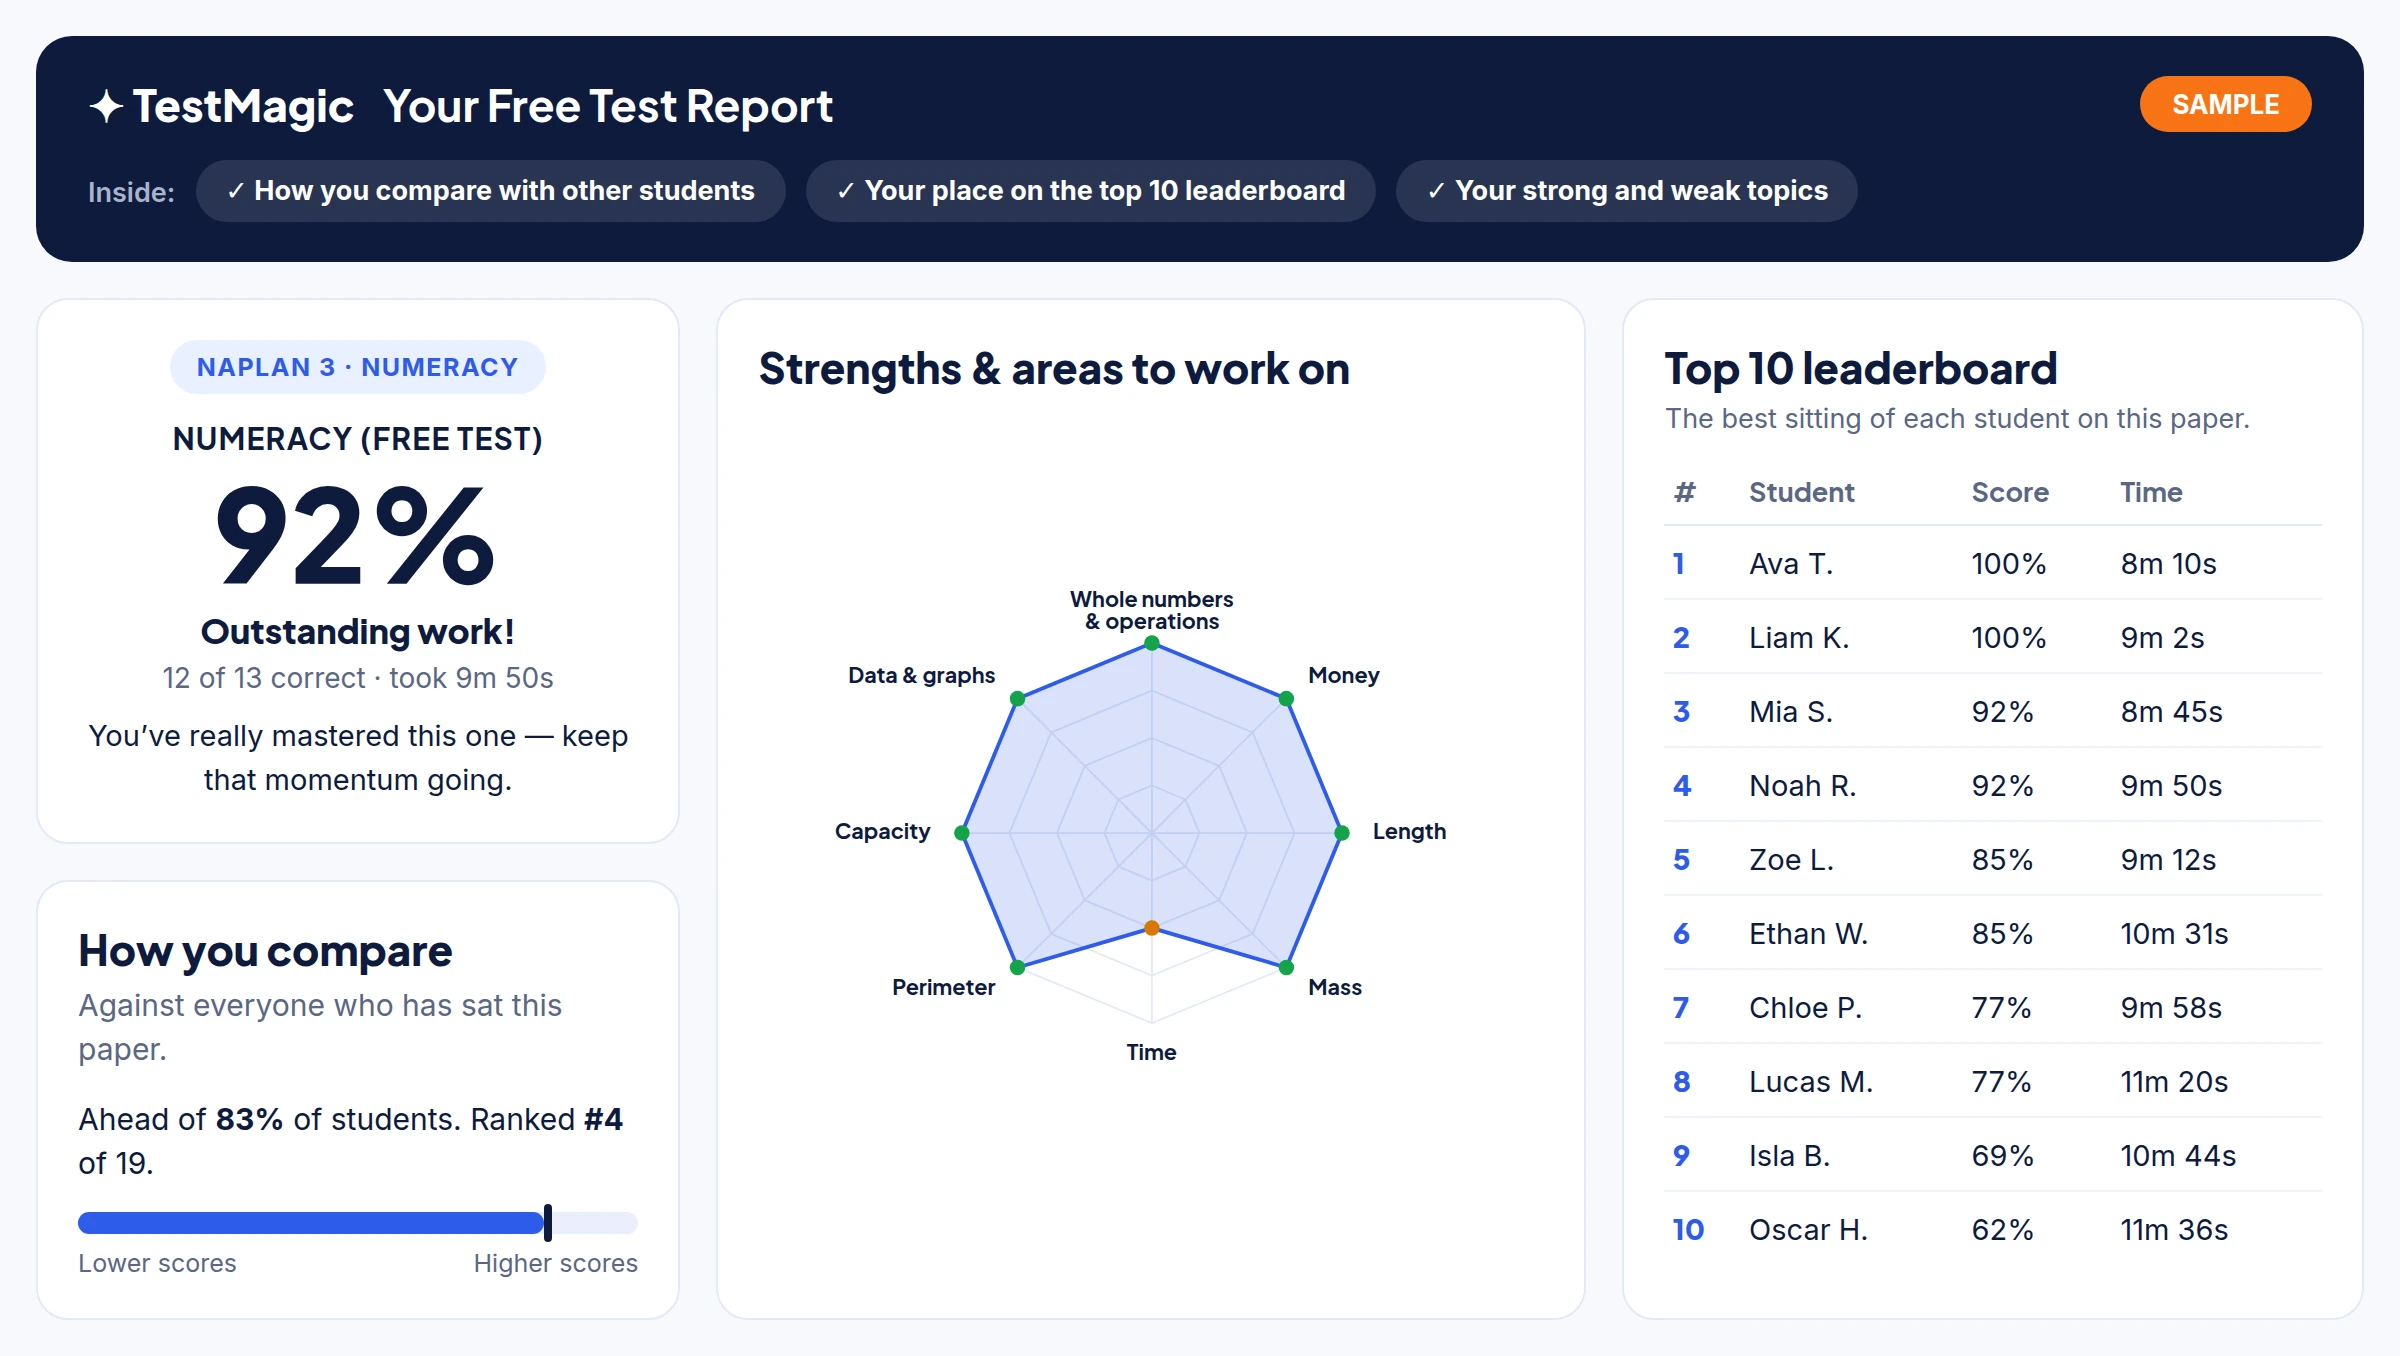The width and height of the screenshot is (2400, 1356).
Task: Select leaderboard row Isla B.
Action: click(1992, 1155)
